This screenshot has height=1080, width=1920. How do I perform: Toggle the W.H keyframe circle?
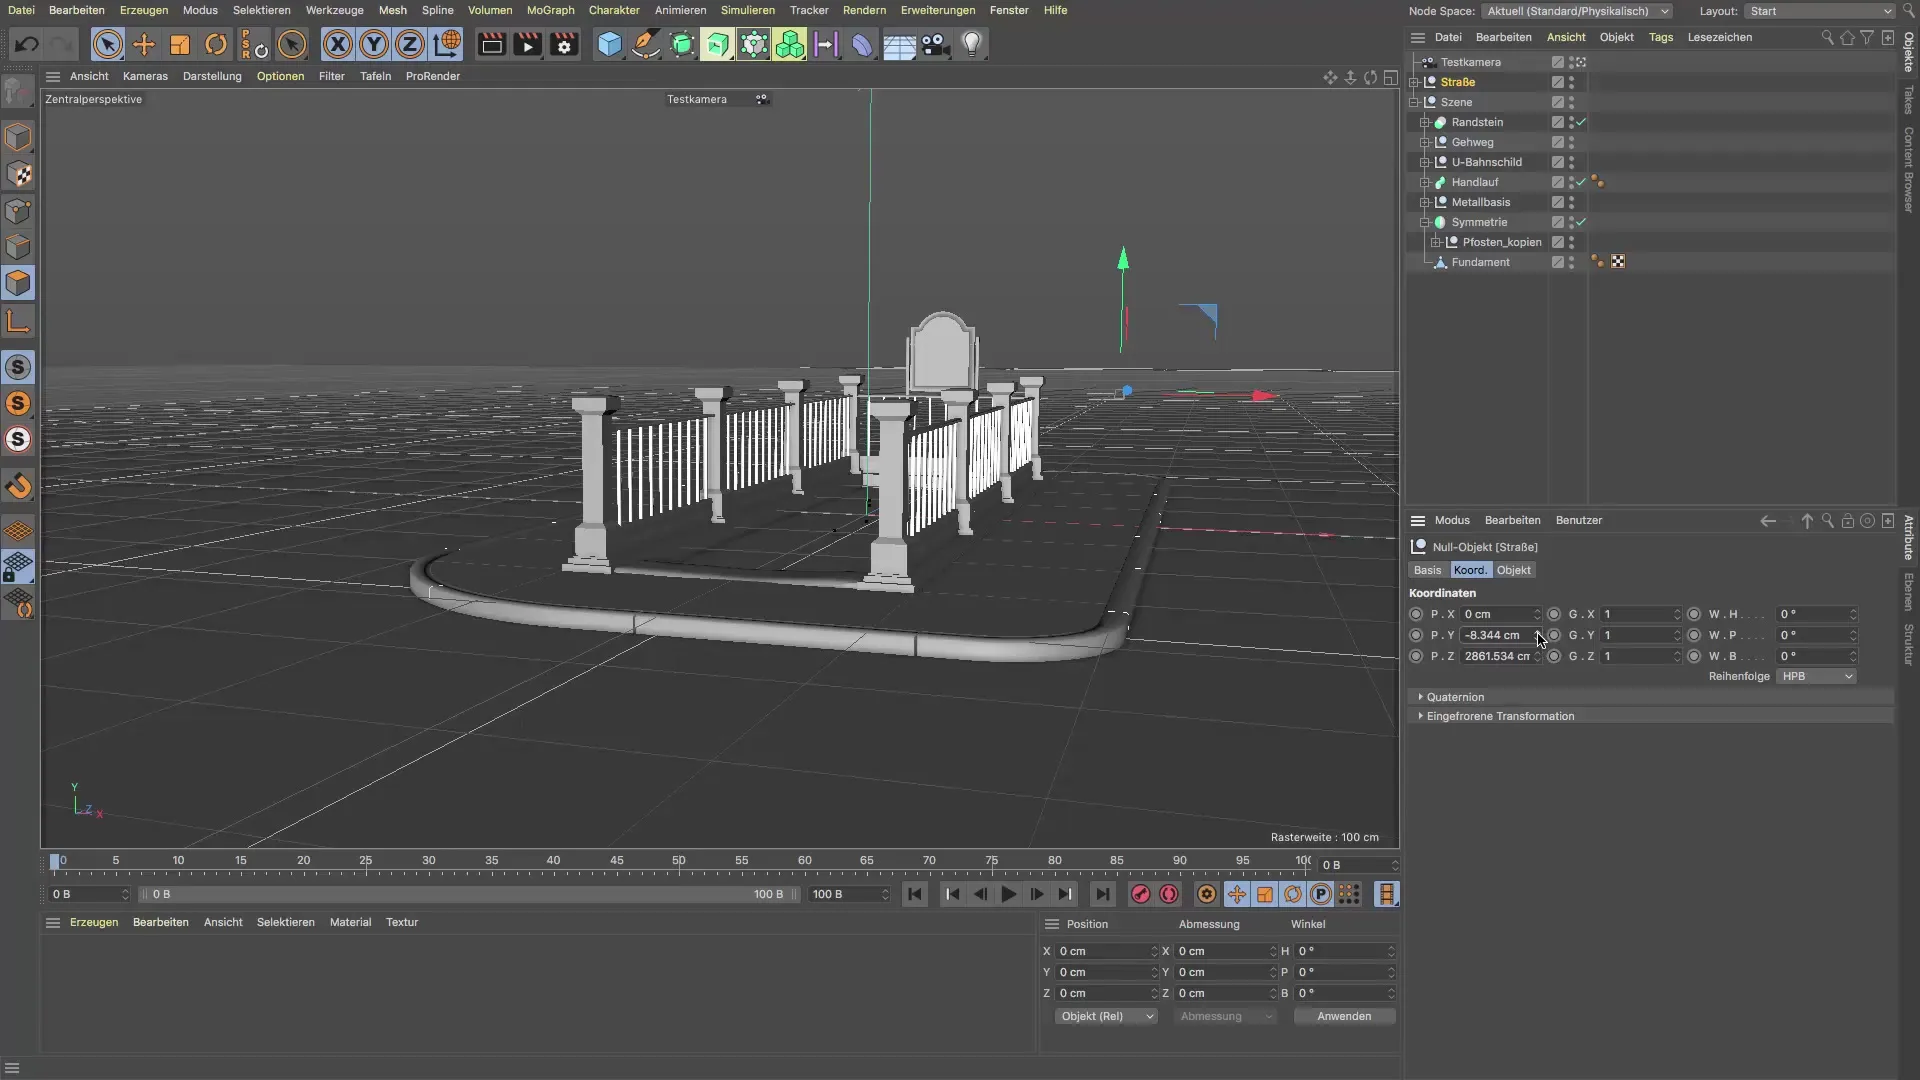(1694, 614)
